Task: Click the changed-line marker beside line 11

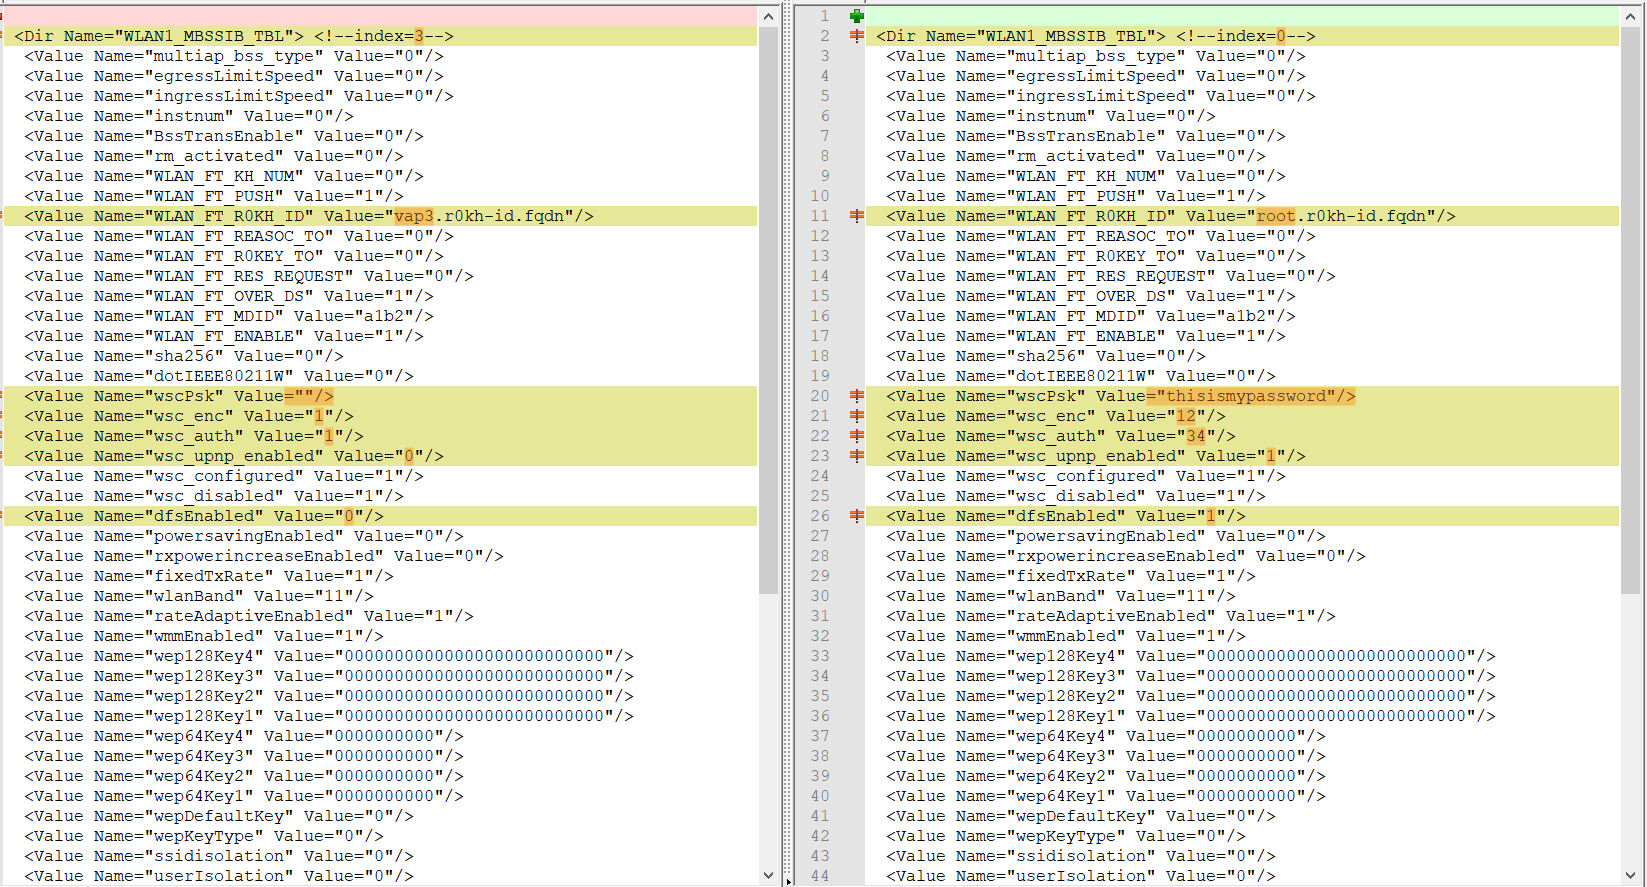Action: [856, 216]
